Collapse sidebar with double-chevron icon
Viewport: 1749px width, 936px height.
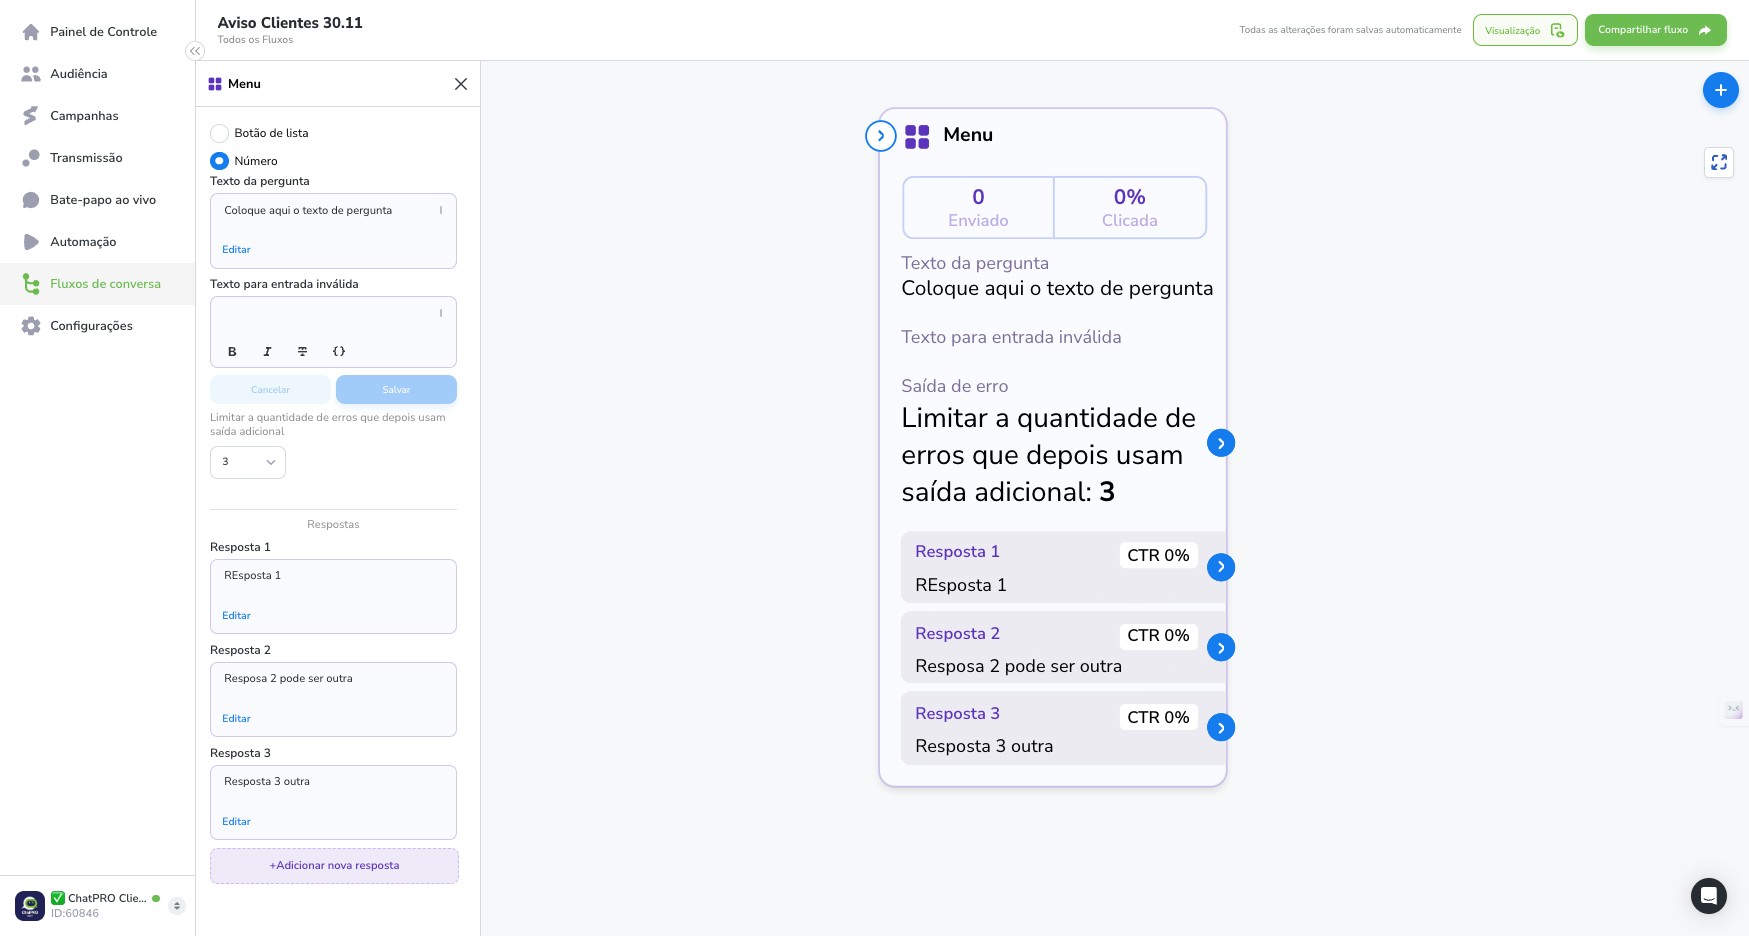[x=195, y=51]
